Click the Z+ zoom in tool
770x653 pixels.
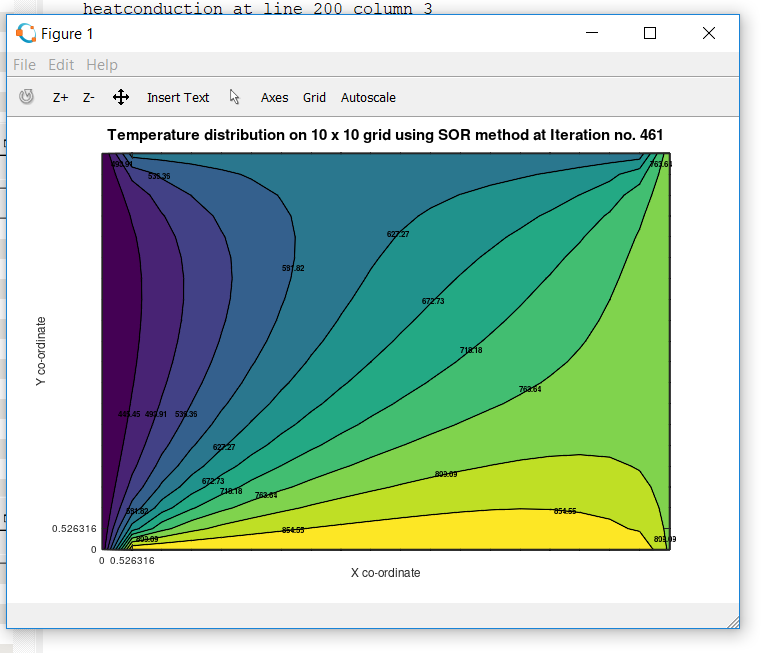[61, 97]
